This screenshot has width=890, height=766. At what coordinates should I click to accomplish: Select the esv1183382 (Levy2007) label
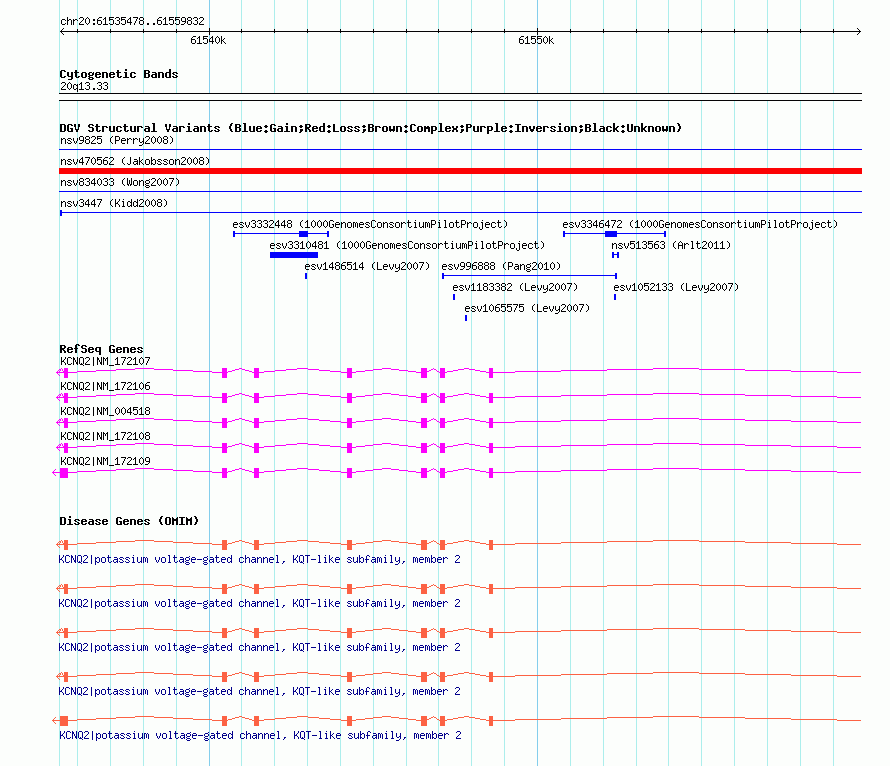point(515,287)
